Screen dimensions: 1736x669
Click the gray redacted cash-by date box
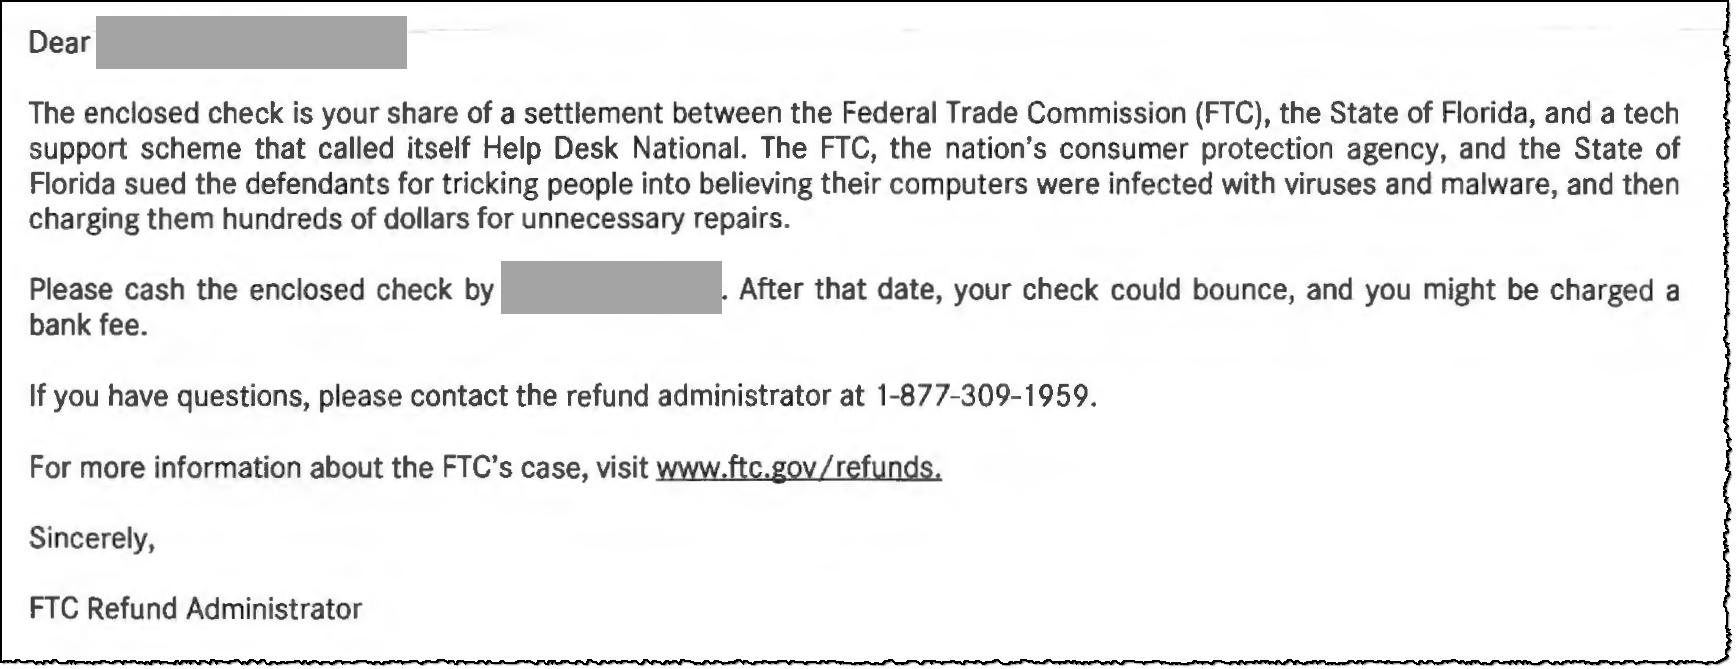click(611, 289)
